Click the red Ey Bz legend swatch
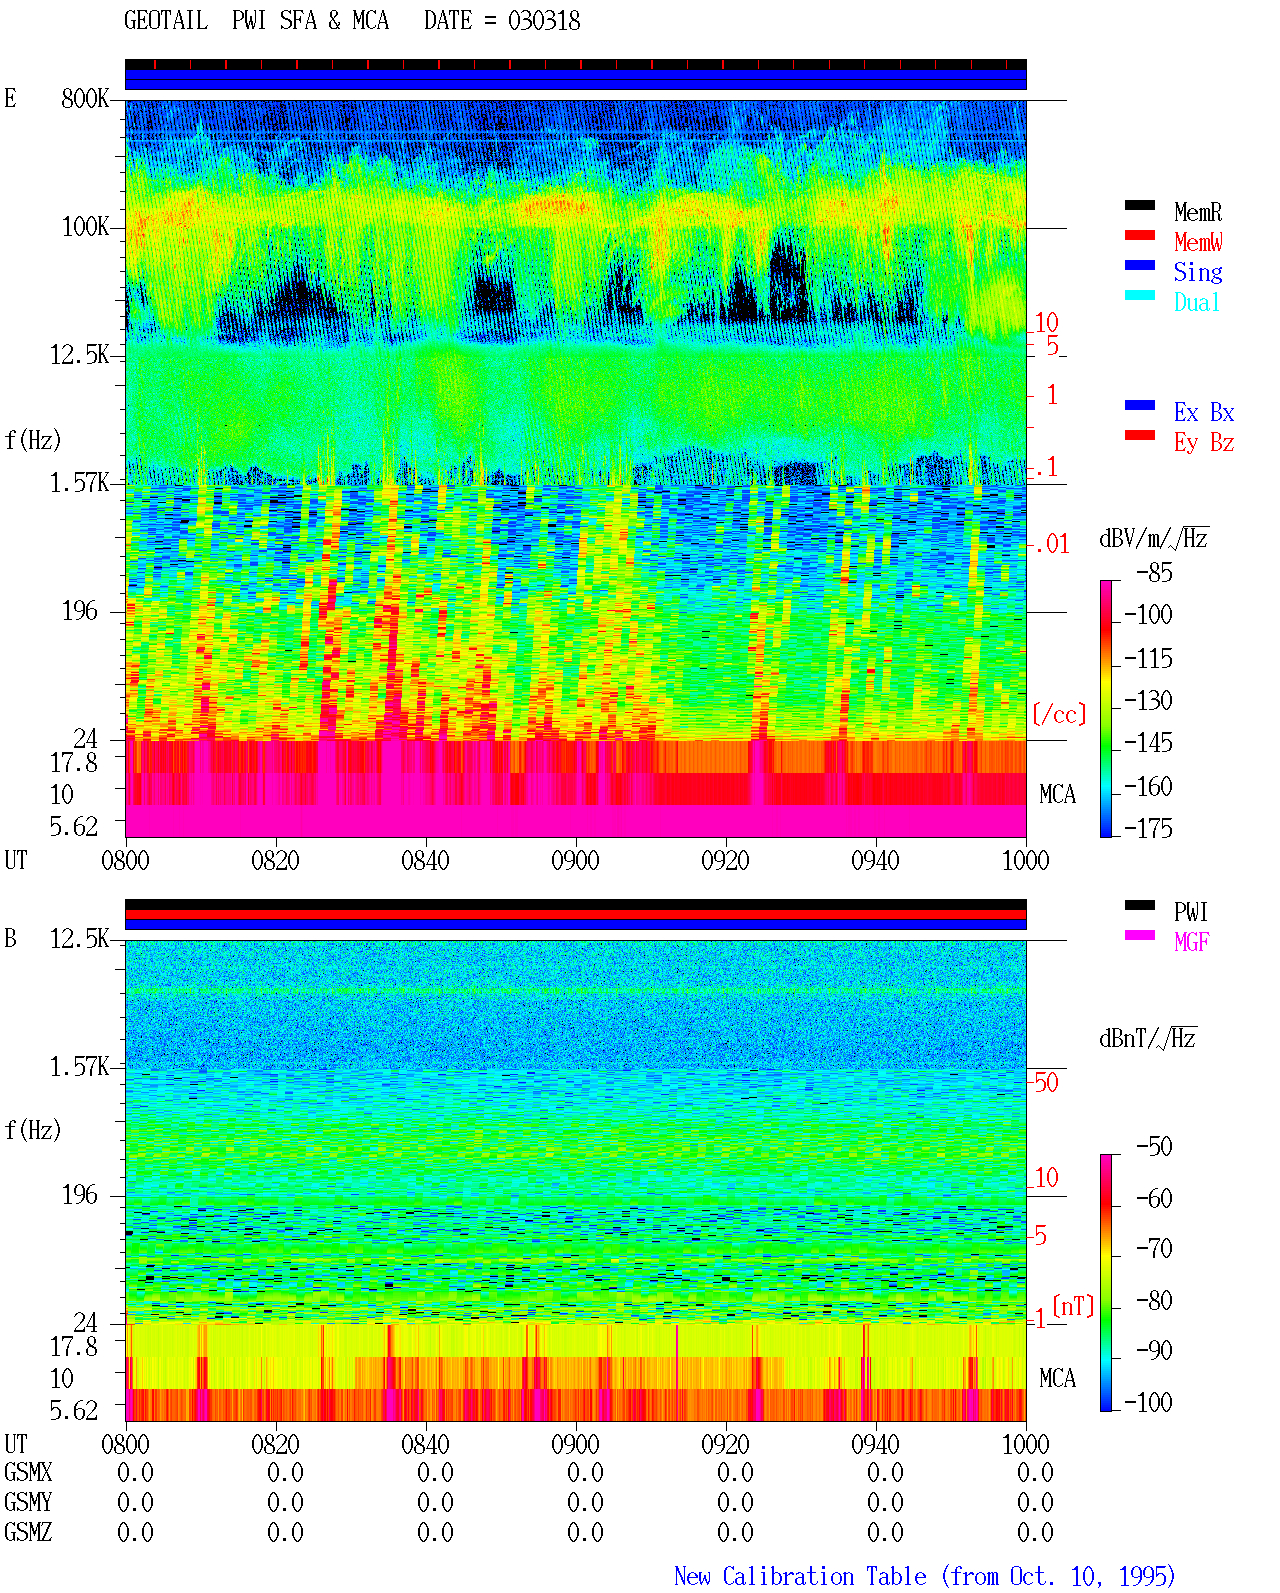The width and height of the screenshot is (1280, 1593). tap(1140, 436)
